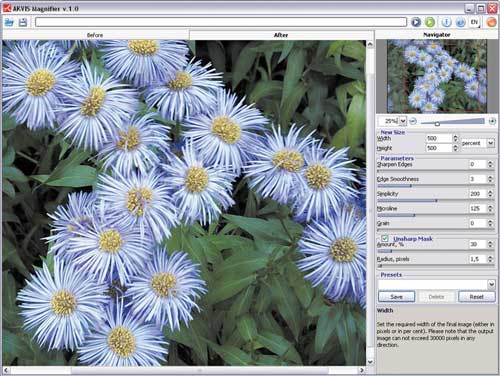
Task: Click the Radius value field showing 1,5
Action: [x=477, y=259]
